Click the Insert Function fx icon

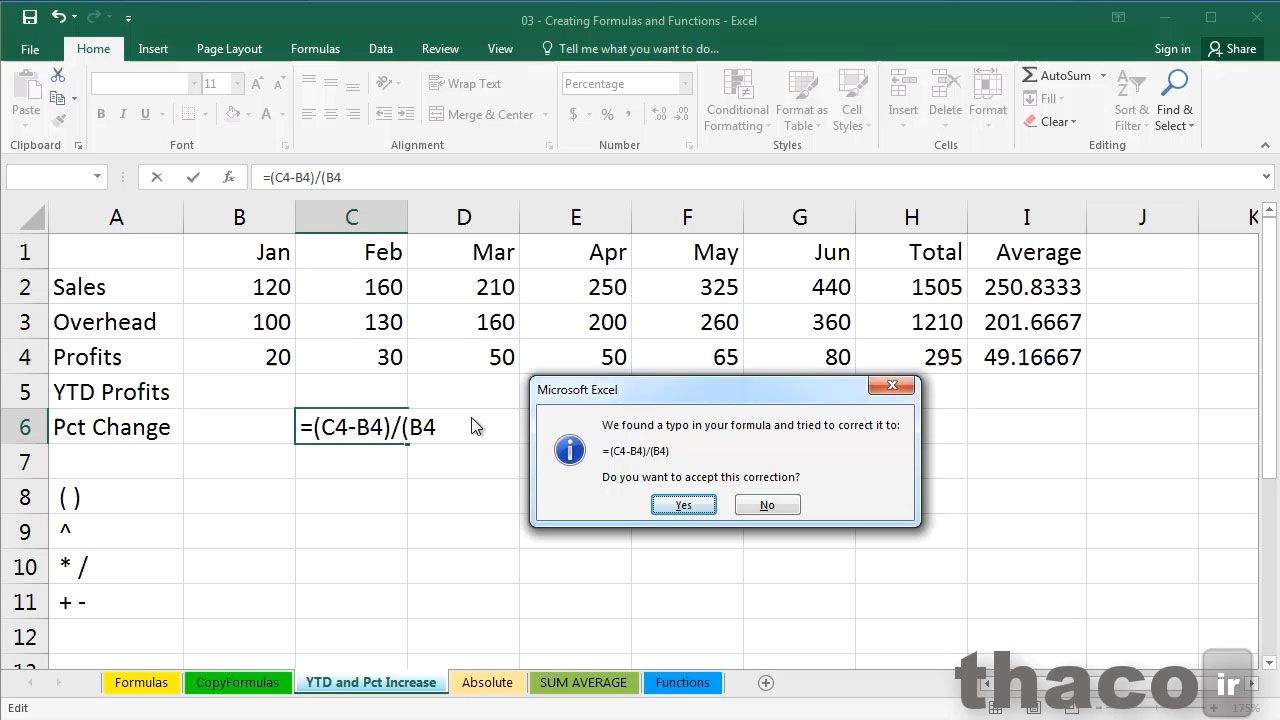coord(229,177)
